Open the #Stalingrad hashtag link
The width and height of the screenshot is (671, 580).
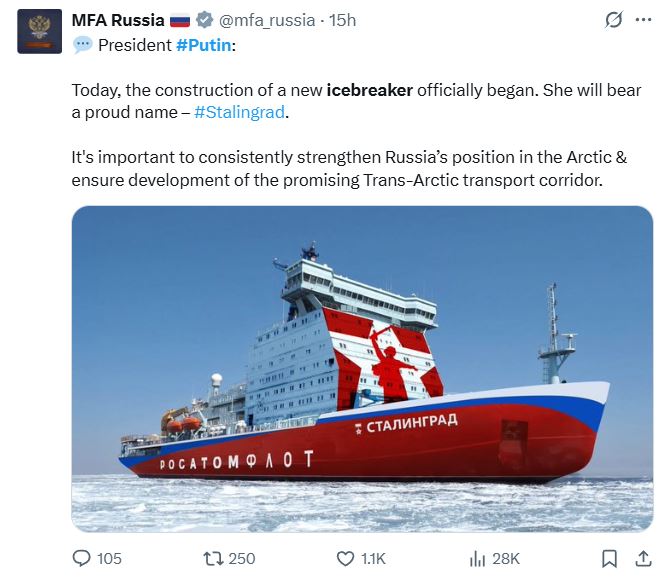click(x=239, y=114)
